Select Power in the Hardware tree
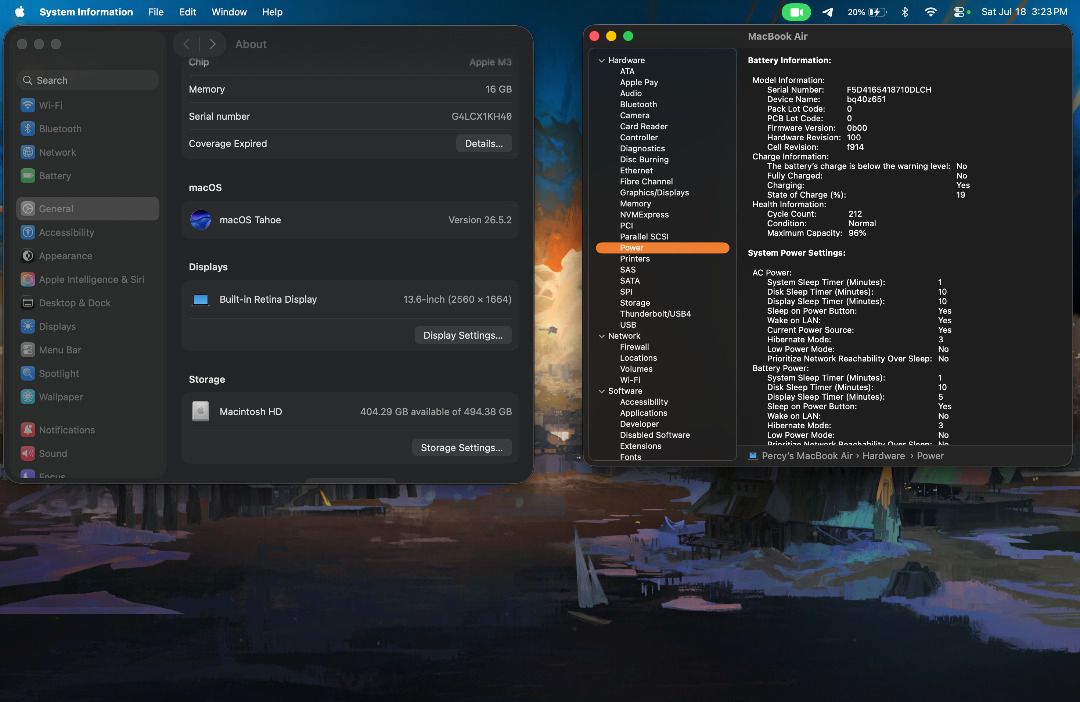1080x702 pixels. point(662,248)
